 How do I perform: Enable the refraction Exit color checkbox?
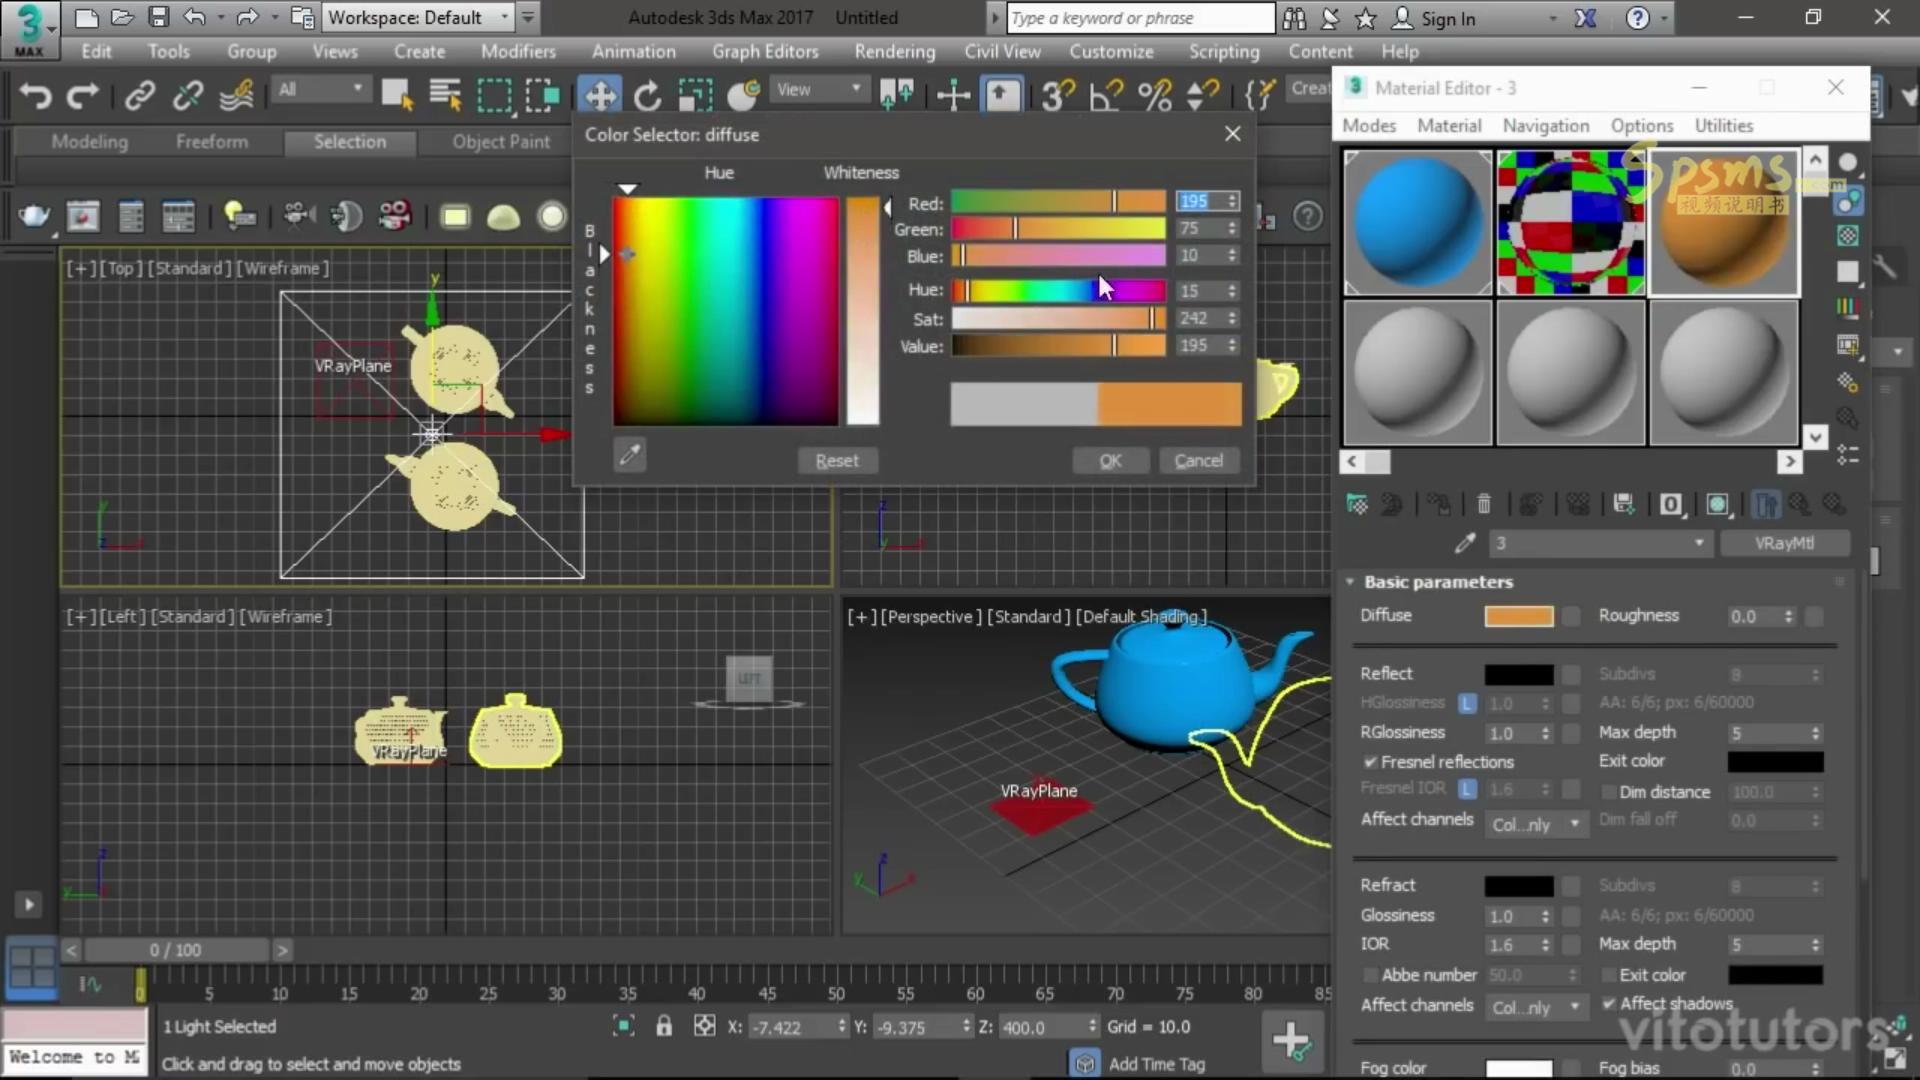click(x=1608, y=975)
